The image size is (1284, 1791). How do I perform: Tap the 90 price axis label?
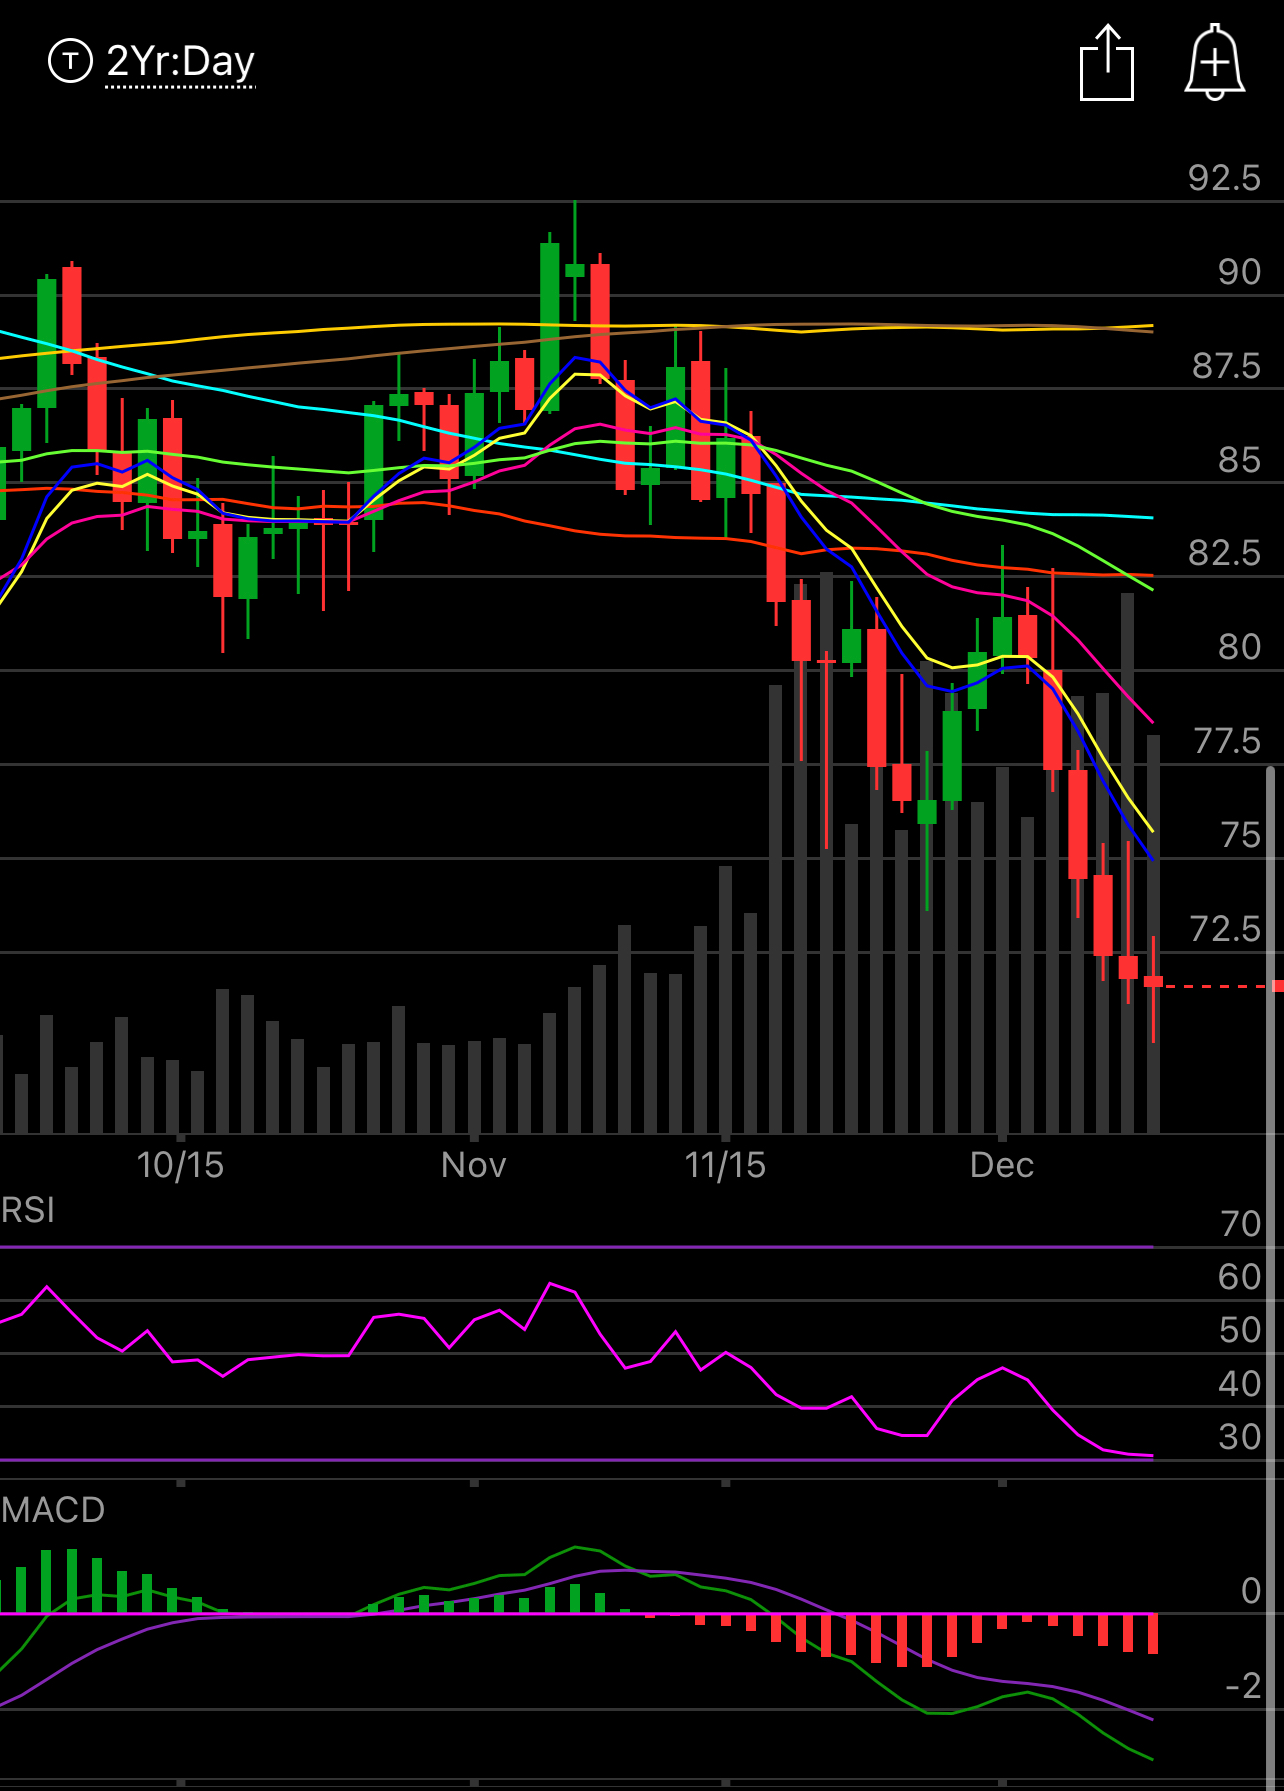1239,272
